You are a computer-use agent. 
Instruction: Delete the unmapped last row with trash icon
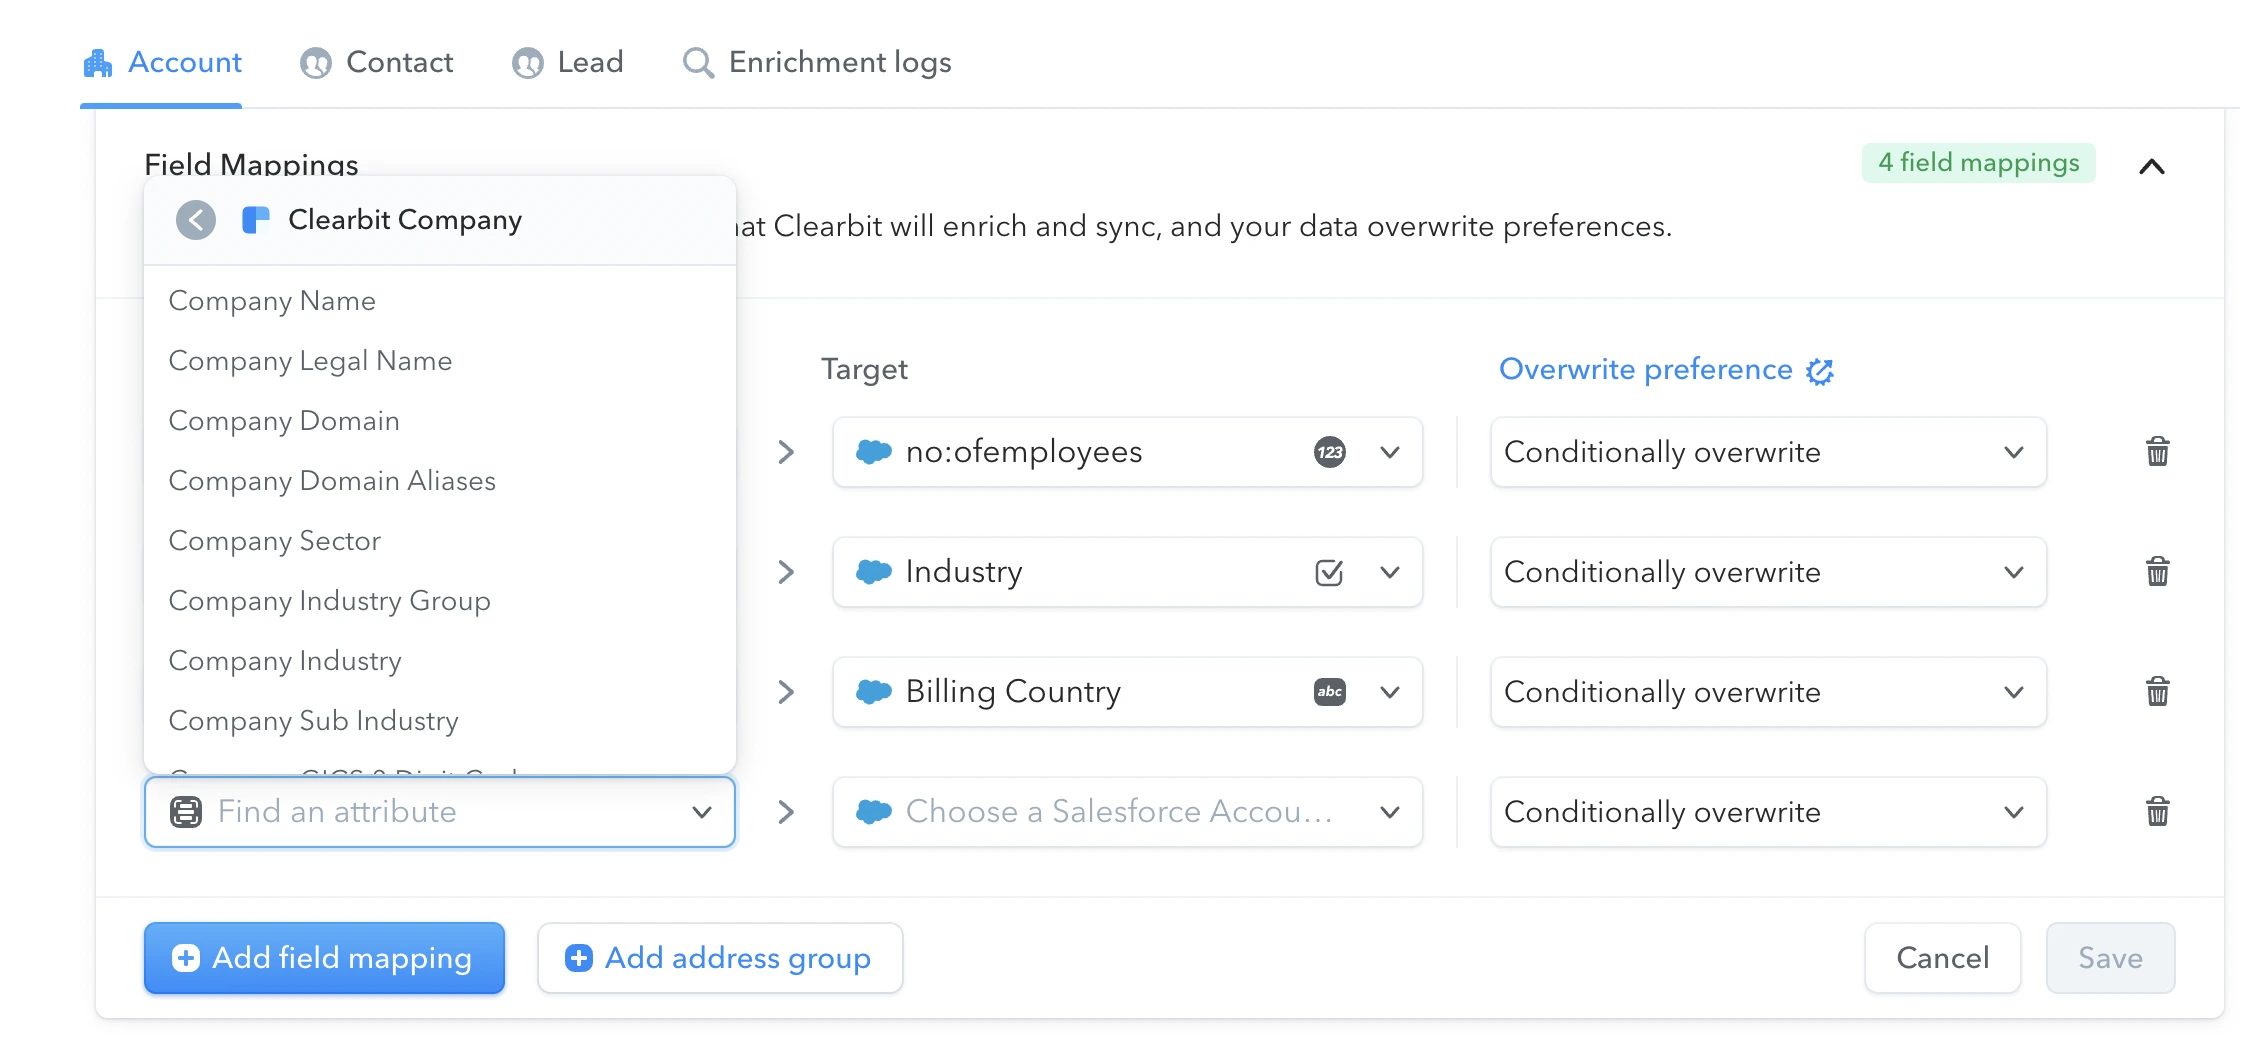pos(2158,812)
